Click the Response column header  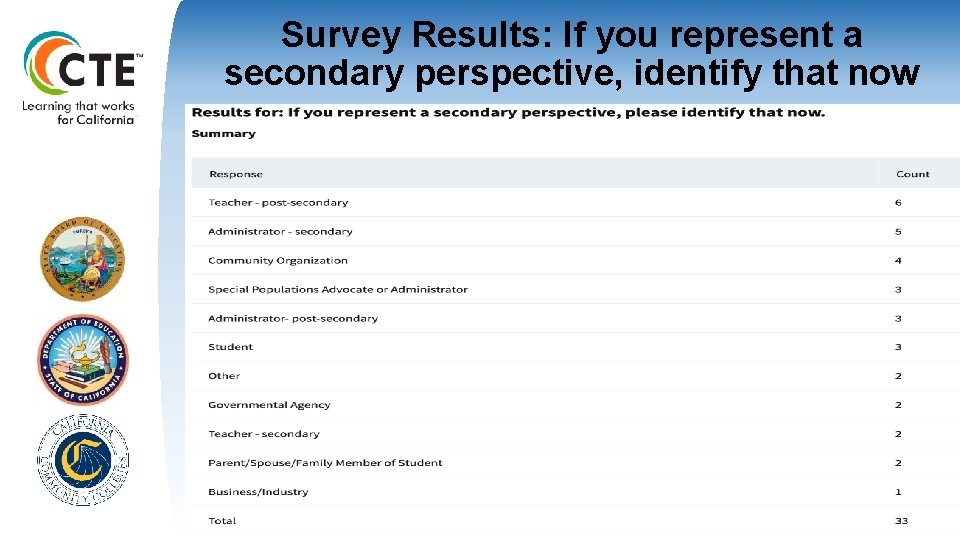click(x=236, y=174)
